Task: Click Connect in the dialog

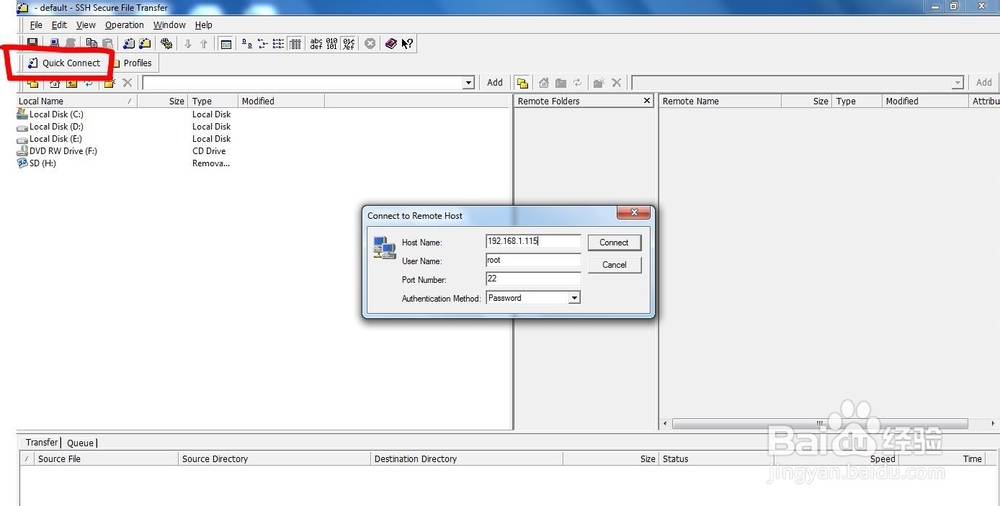Action: [614, 242]
